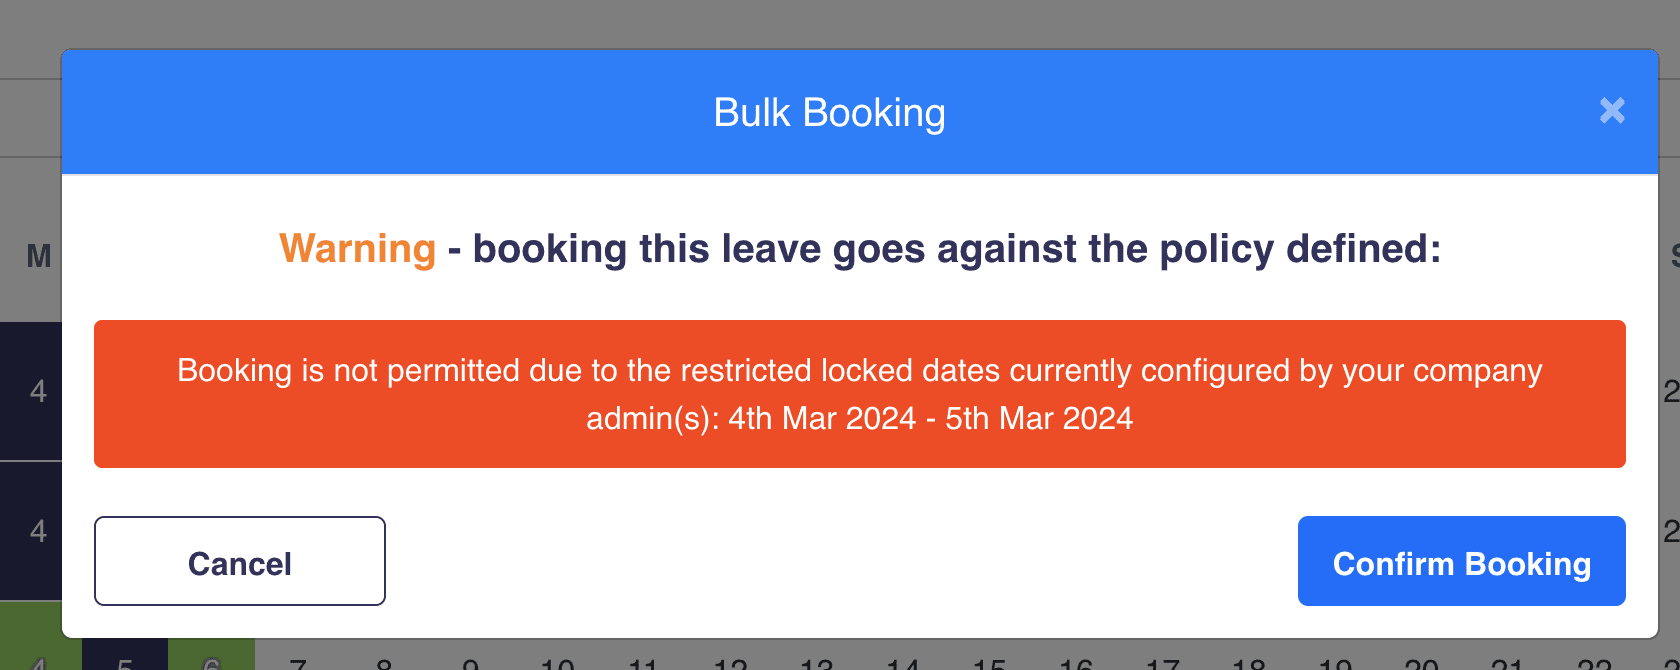Click the orange Warning word
Screen dimensions: 1680x670
[x=357, y=248]
